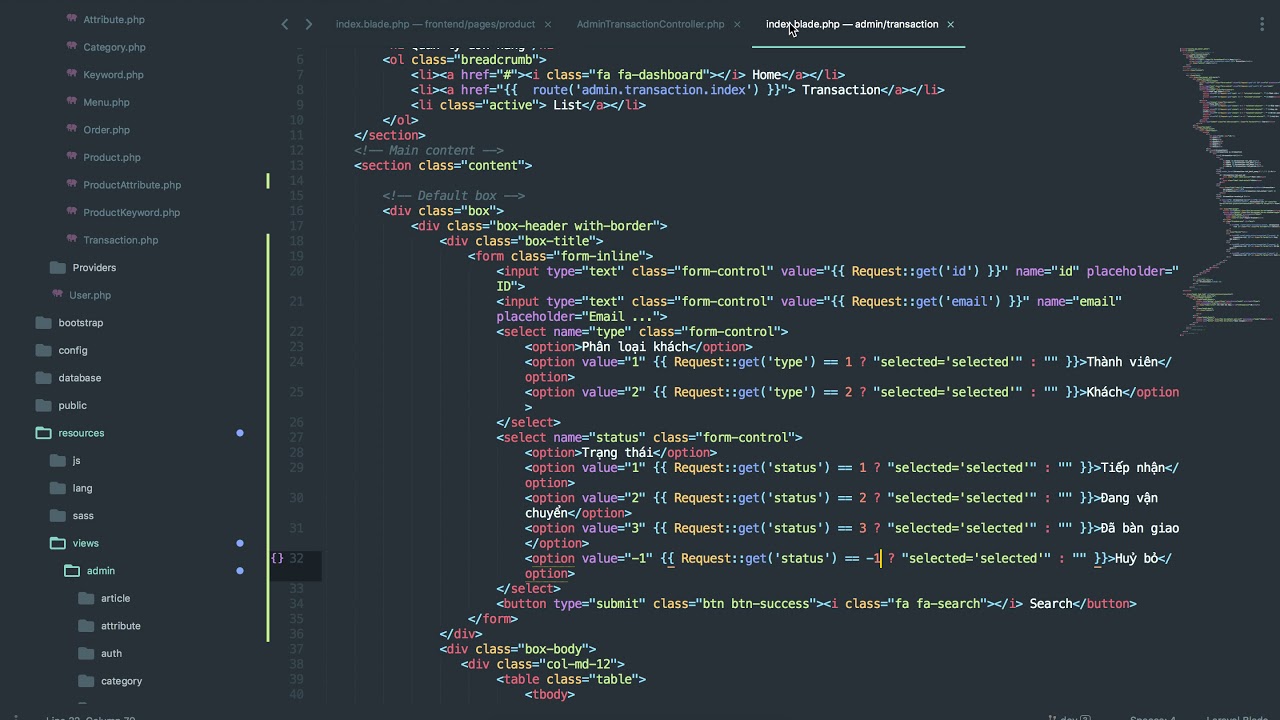This screenshot has height=720, width=1280.
Task: Open ProductAttribute.php in the sidebar
Action: coord(132,185)
